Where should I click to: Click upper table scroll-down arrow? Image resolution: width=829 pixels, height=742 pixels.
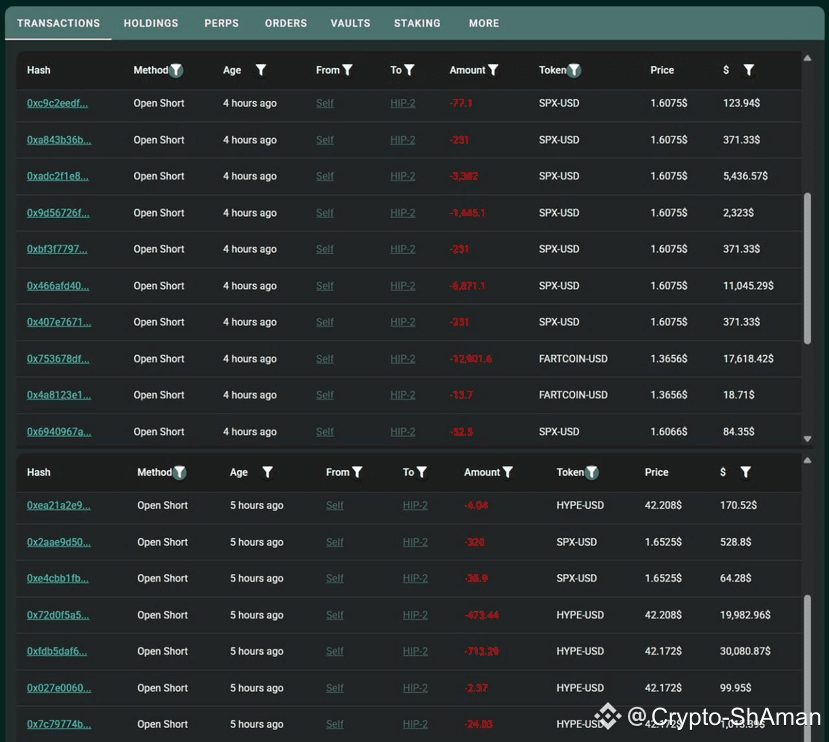807,439
